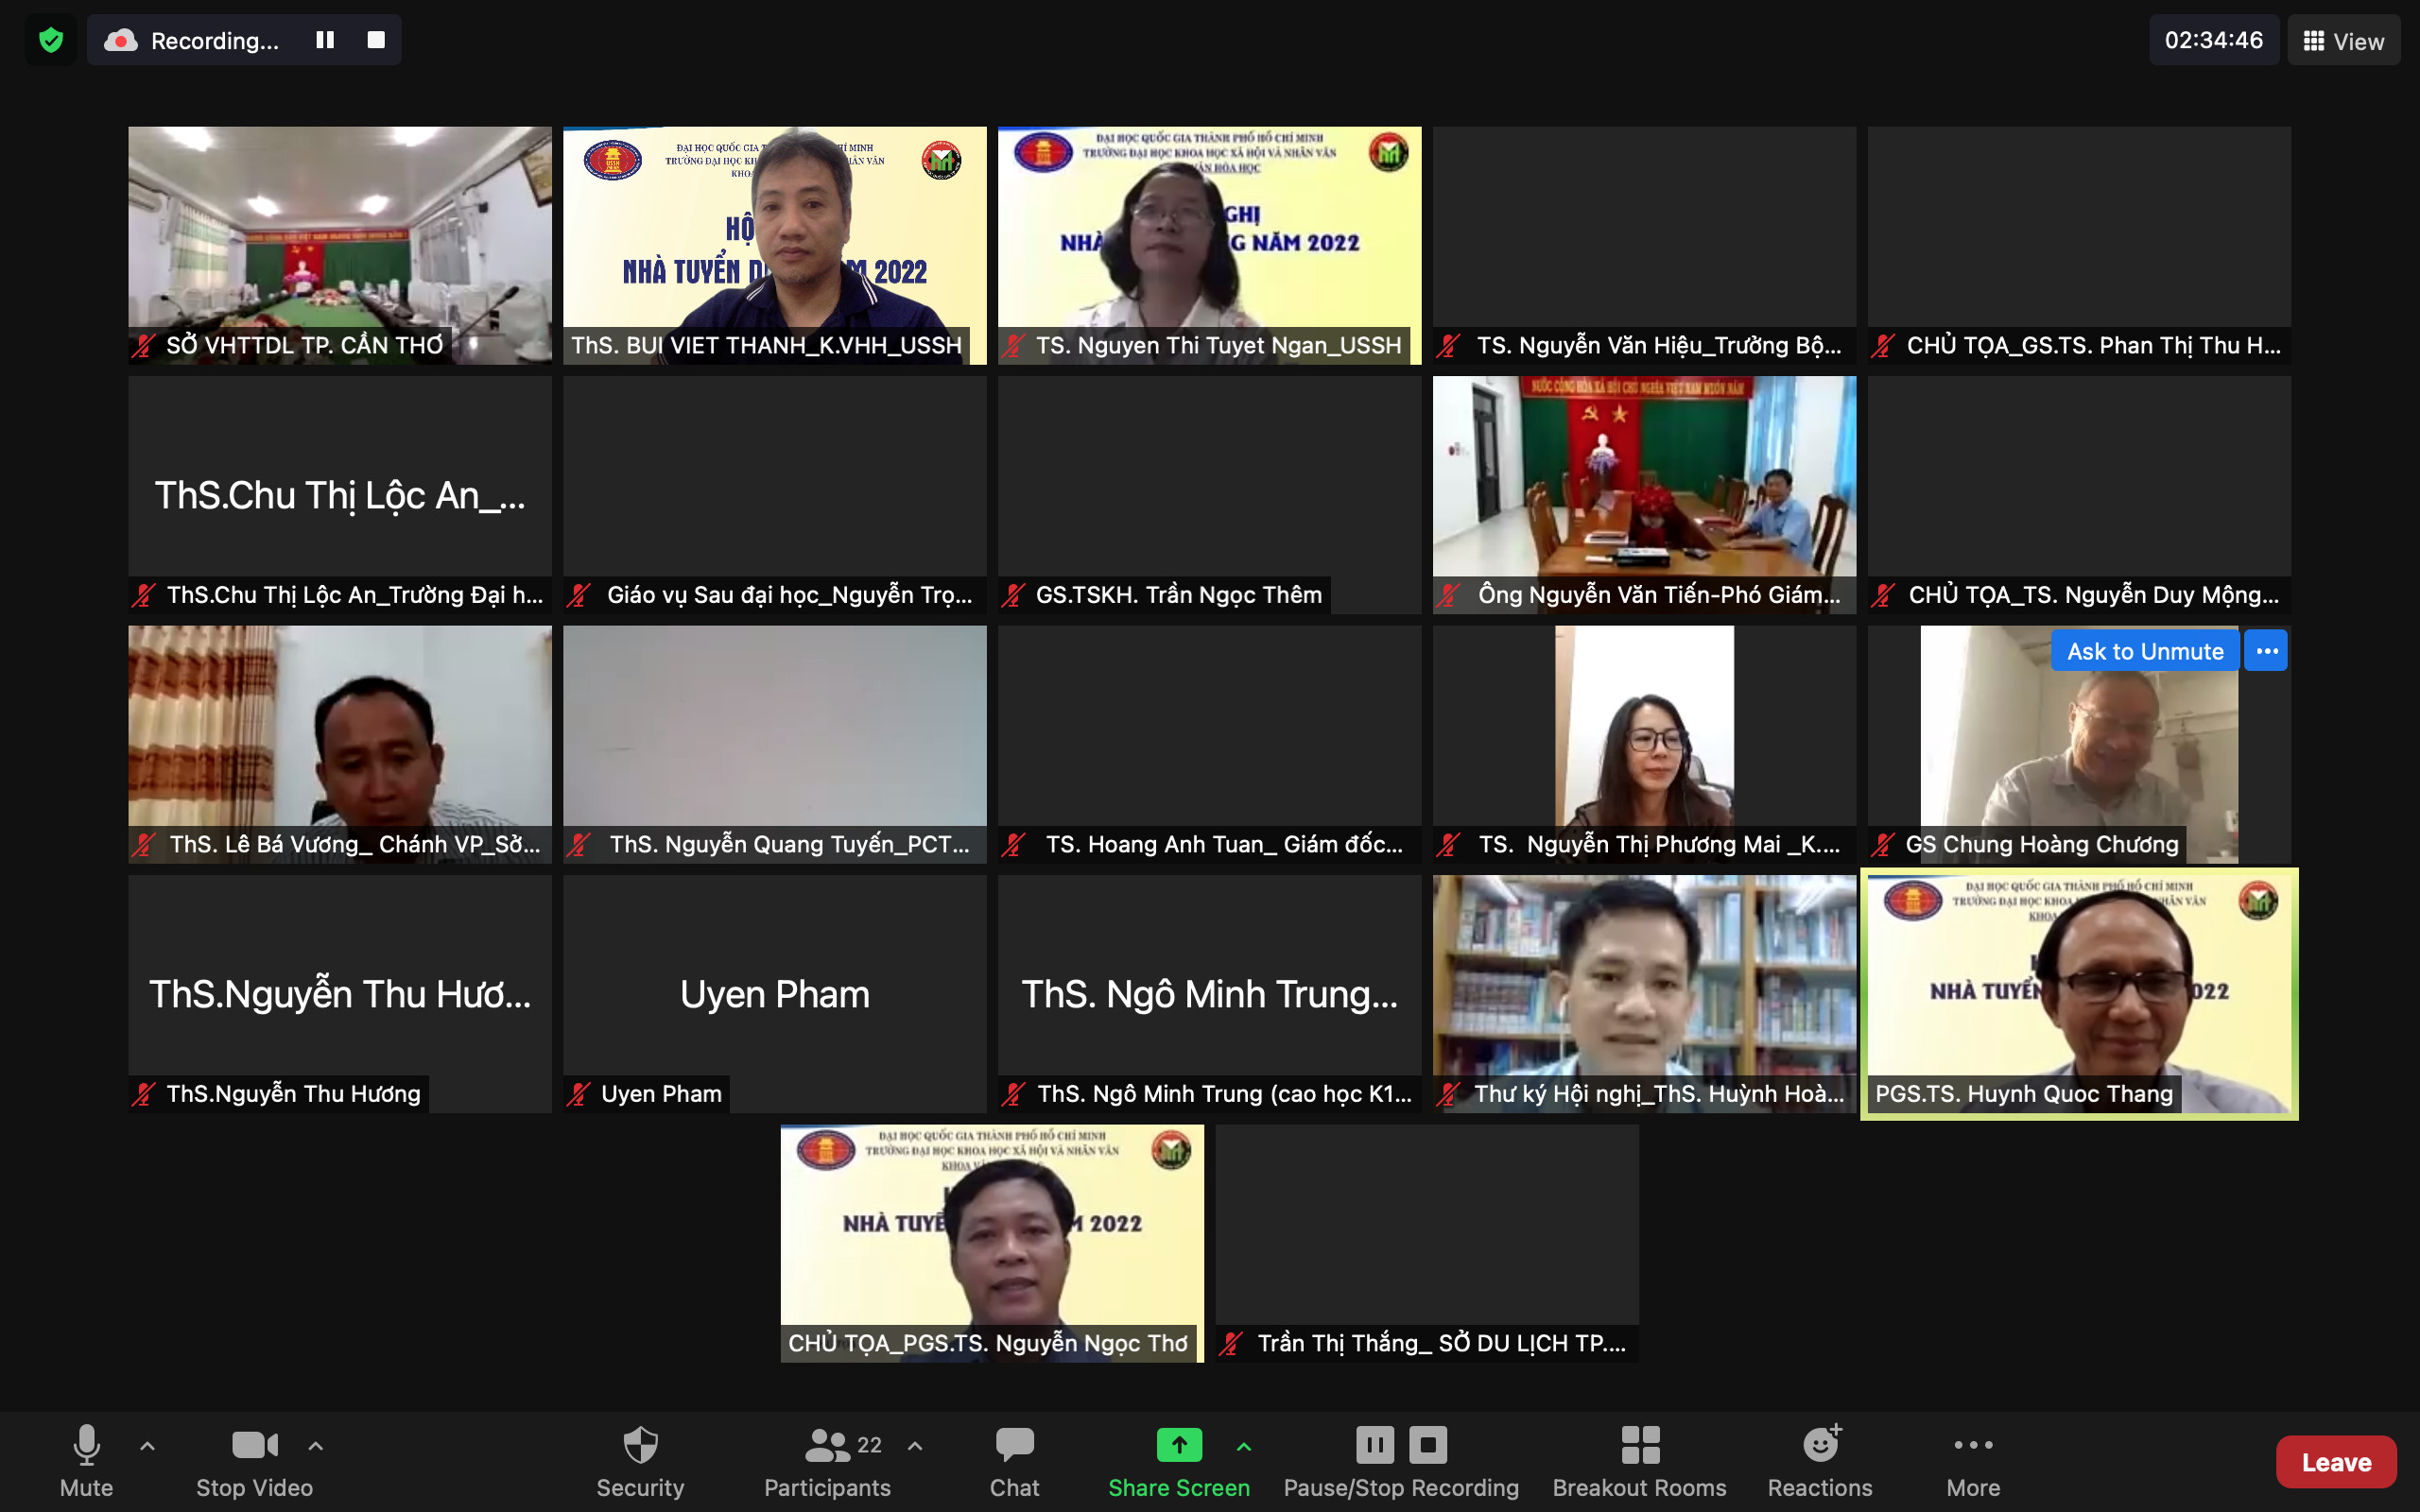Click muted mic icon of CHỦ TỌA_TS. Nguyễn Duy Mộng
Image resolution: width=2420 pixels, height=1512 pixels.
pyautogui.click(x=1883, y=595)
